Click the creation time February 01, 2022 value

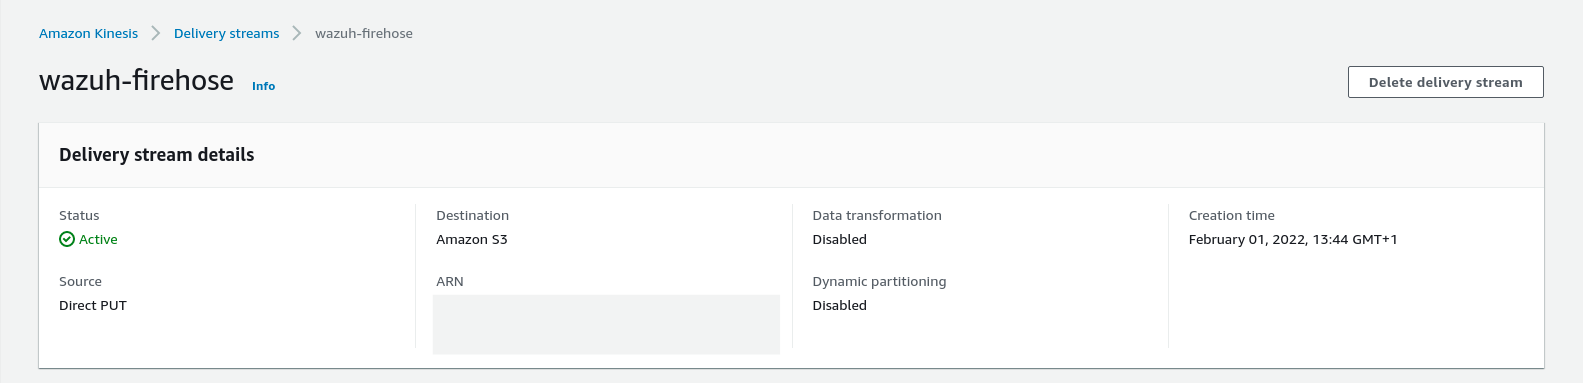(1293, 239)
